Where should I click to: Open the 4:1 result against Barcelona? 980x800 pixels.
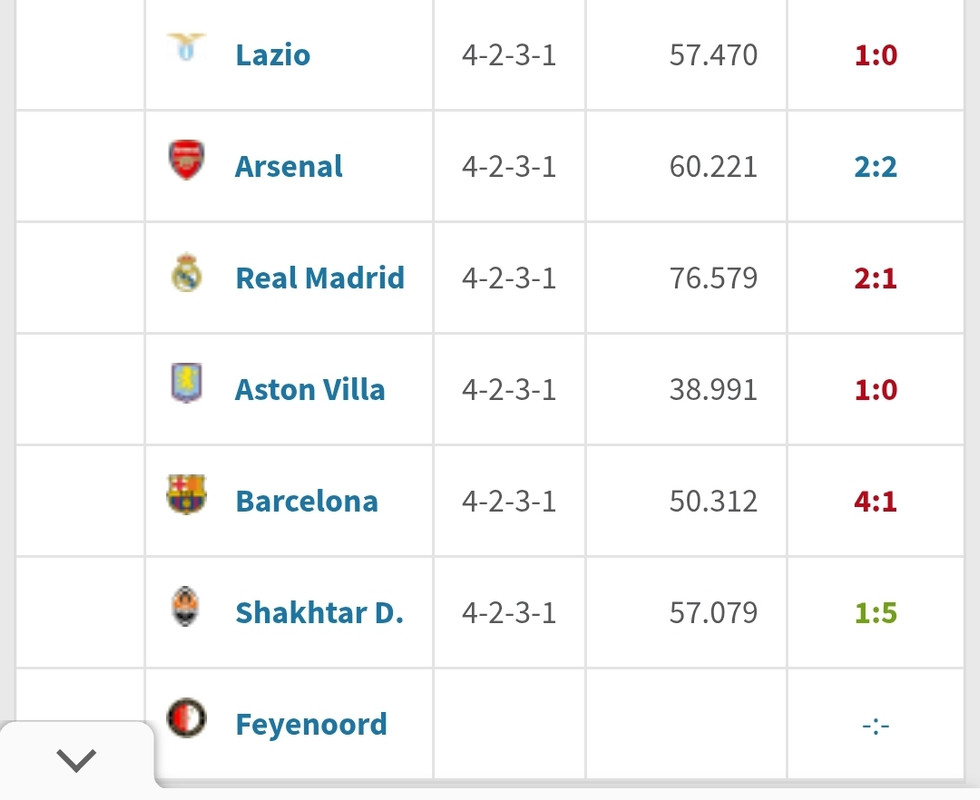pyautogui.click(x=876, y=501)
